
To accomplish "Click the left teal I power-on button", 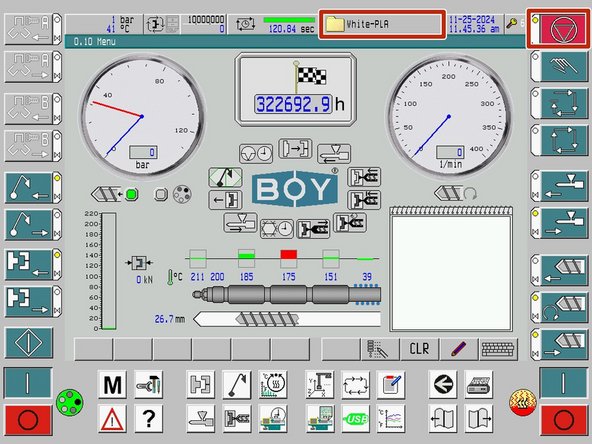I will [28, 383].
